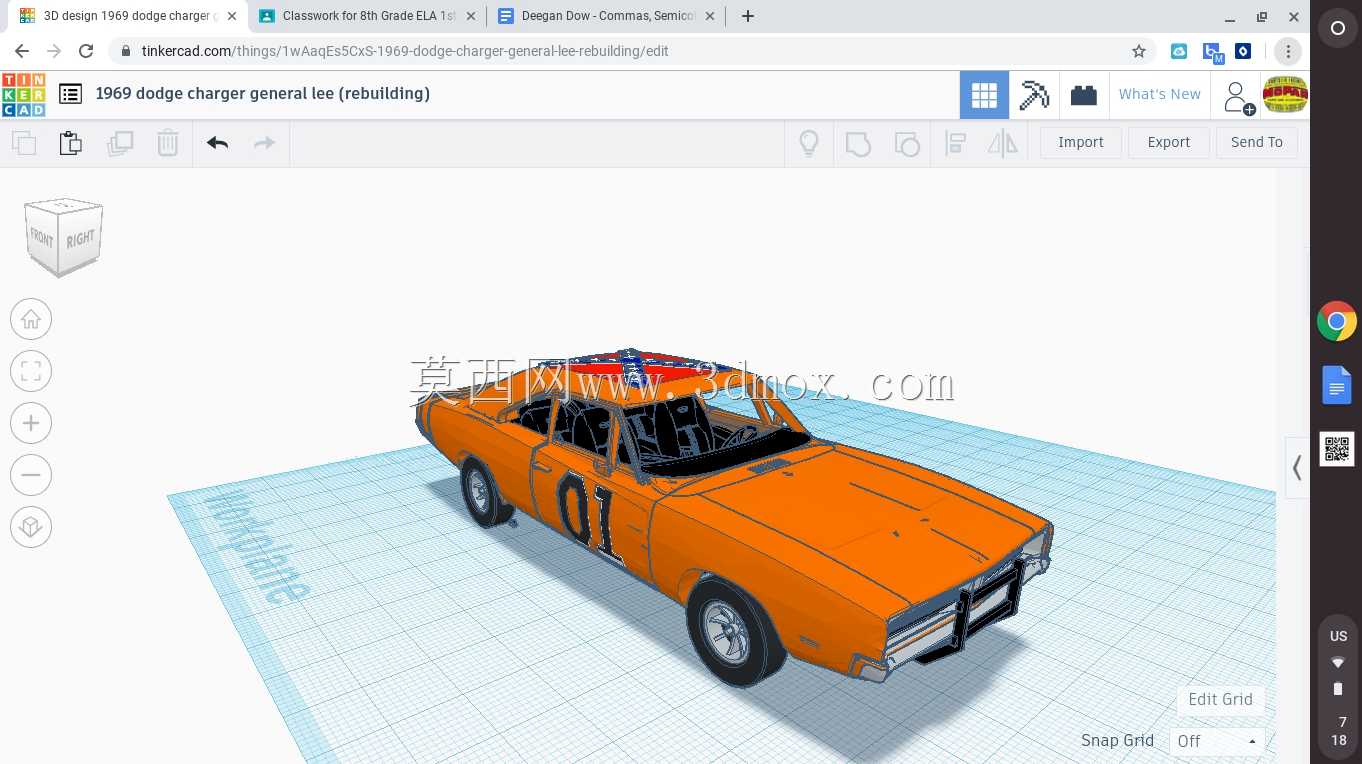Click the Duplicate and repeat icon

120,143
